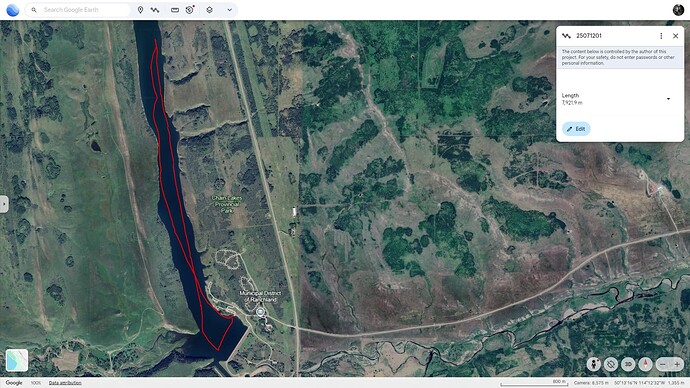Activate Street View pegman
690x388 pixels.
594,364
